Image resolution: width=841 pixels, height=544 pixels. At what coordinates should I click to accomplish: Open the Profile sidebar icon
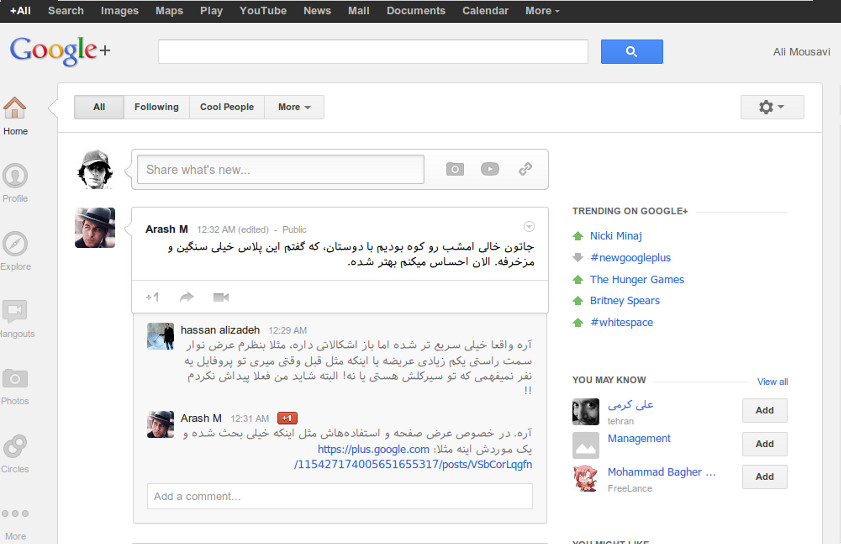click(14, 175)
